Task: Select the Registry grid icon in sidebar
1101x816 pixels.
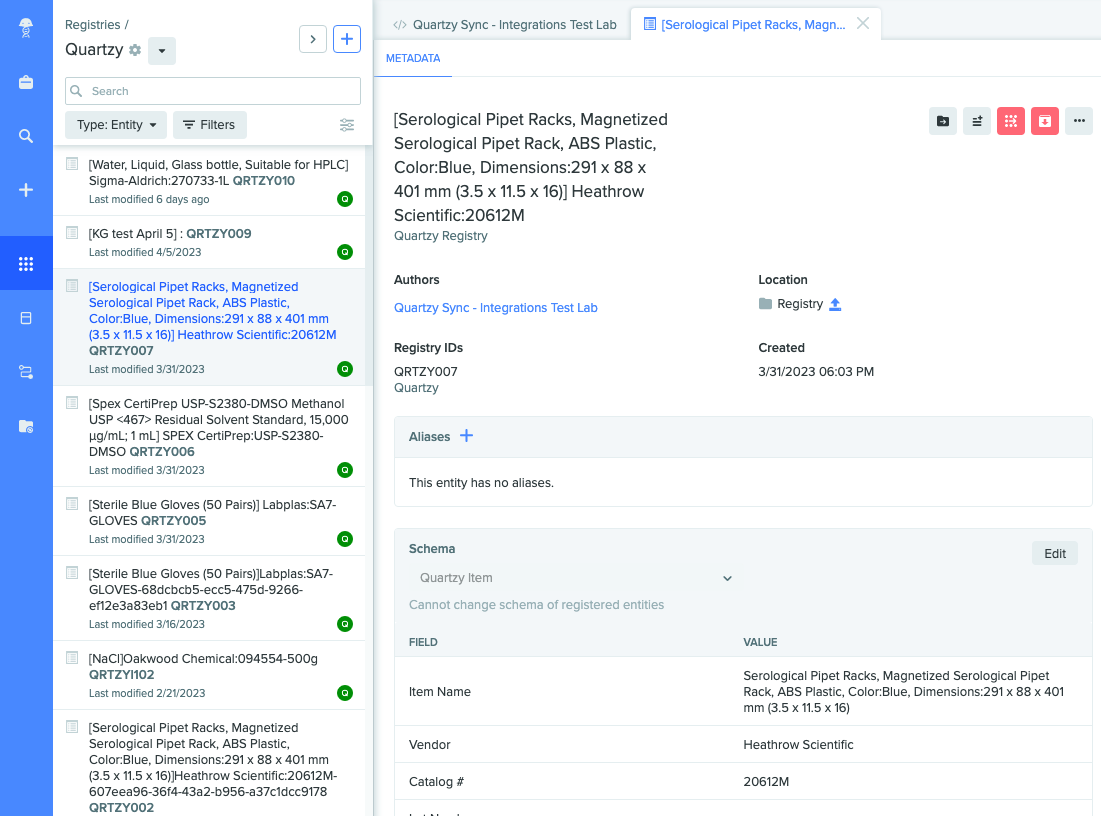Action: (26, 264)
